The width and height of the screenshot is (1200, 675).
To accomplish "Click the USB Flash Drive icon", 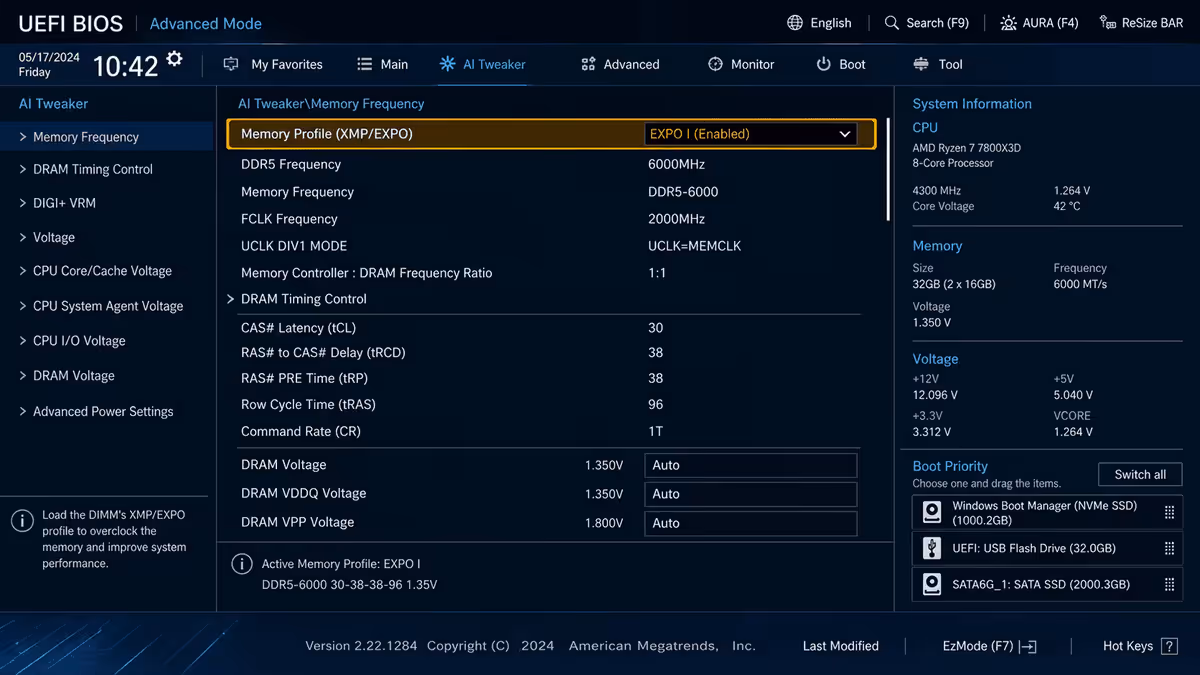I will point(932,548).
